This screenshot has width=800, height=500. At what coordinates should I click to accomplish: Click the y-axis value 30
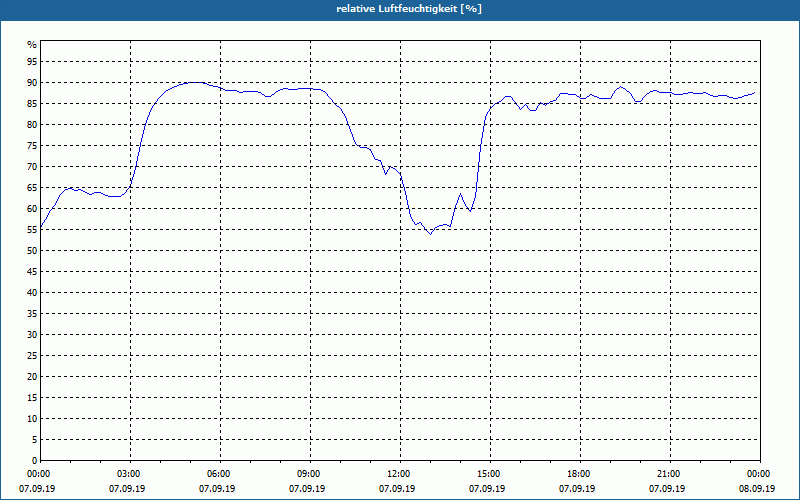click(32, 335)
